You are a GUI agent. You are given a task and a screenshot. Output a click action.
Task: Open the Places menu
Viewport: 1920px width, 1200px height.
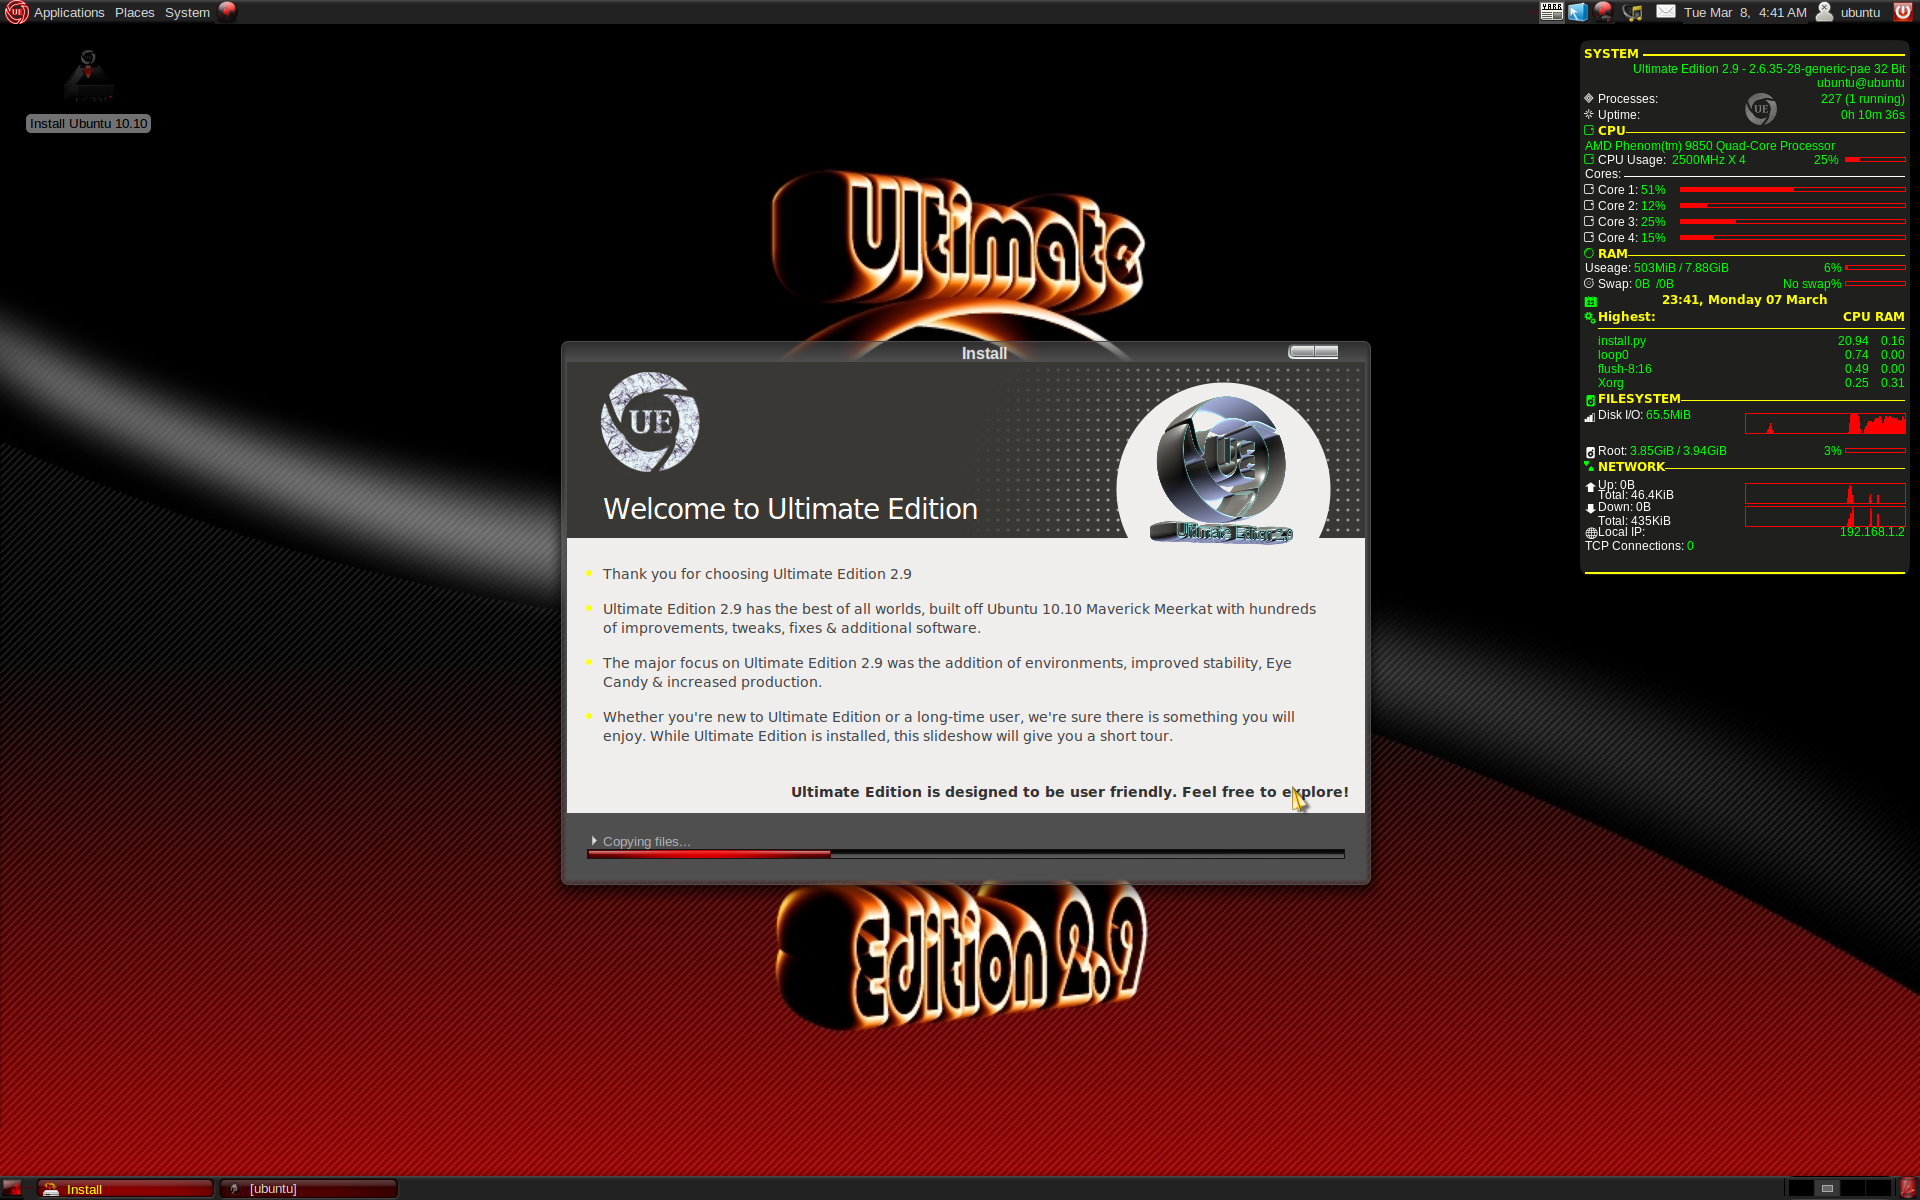click(x=134, y=12)
